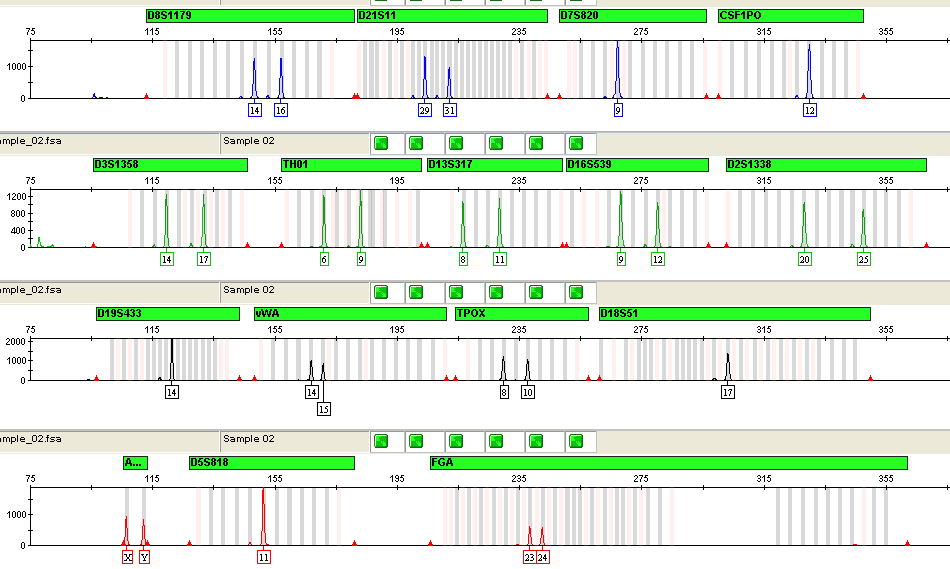The image size is (950, 569).
Task: Select the D8S1179 locus marker bar
Action: [x=249, y=16]
